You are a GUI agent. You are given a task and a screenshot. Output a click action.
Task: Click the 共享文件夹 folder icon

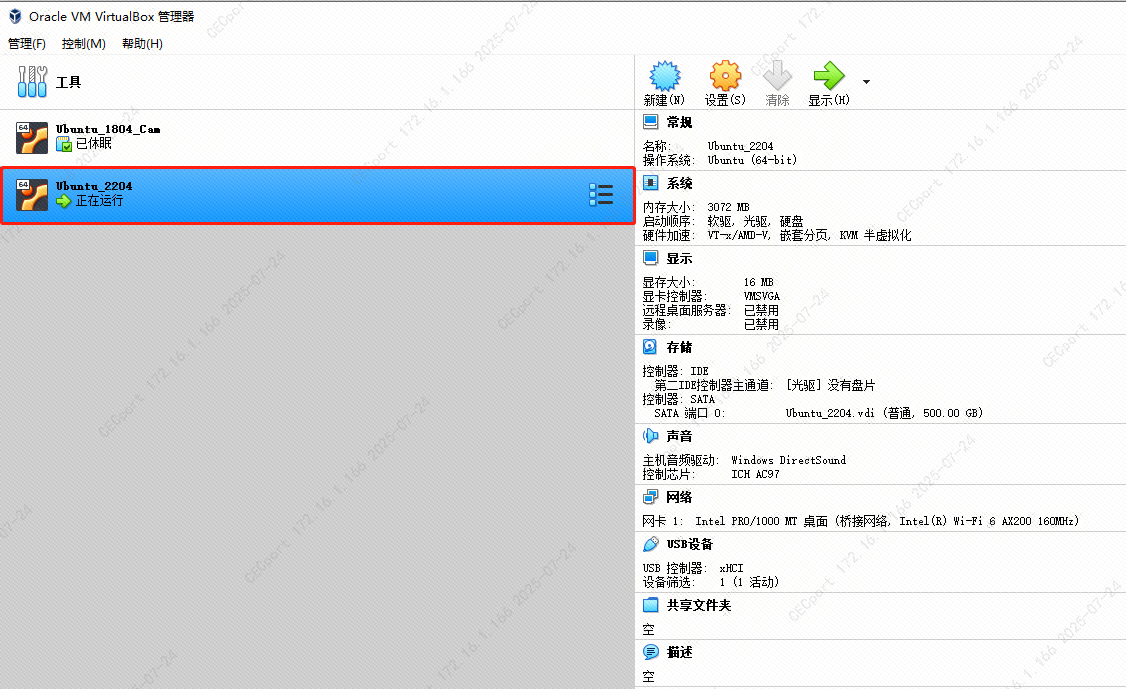coord(651,605)
